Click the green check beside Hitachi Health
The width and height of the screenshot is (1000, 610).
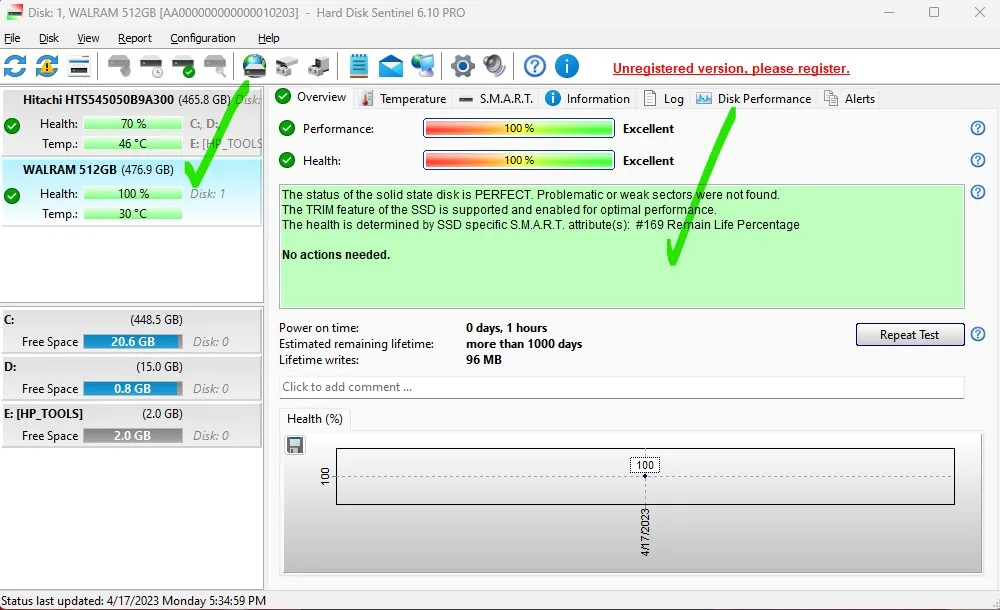point(11,126)
